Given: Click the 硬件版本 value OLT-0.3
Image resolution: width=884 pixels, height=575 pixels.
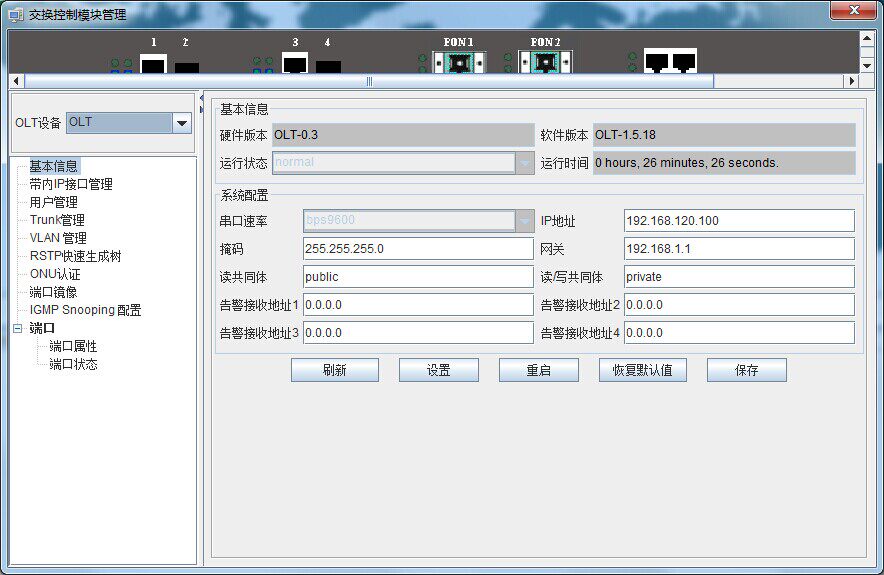Looking at the screenshot, I should [403, 135].
